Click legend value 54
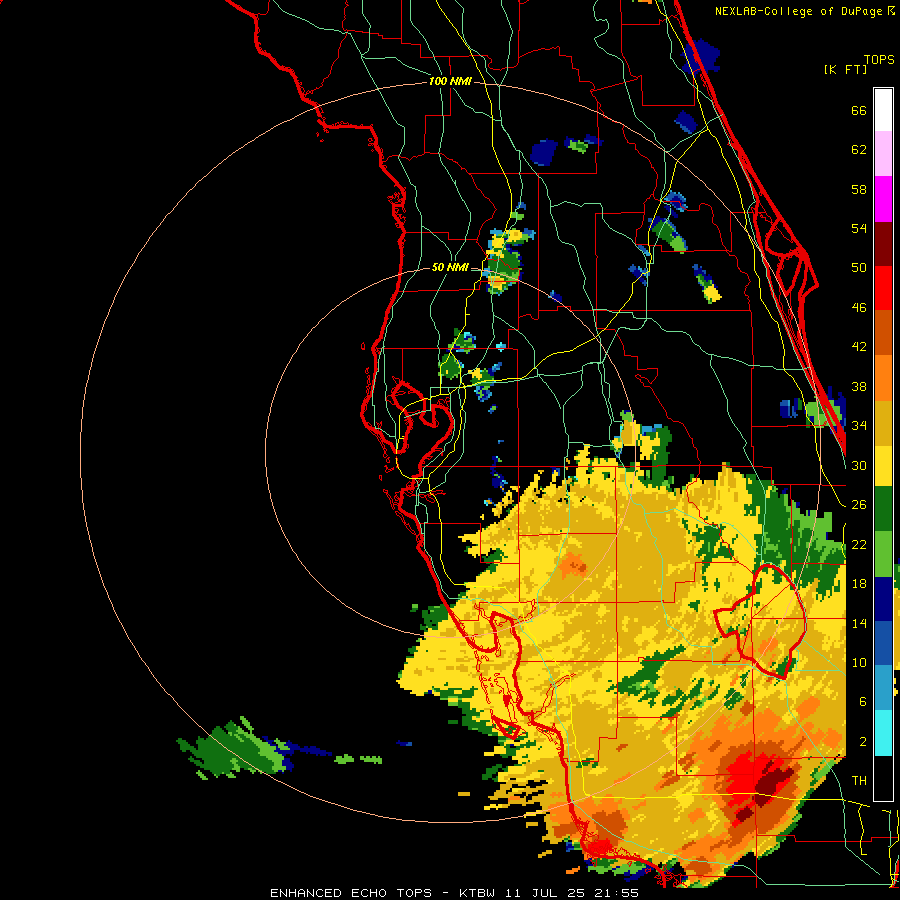Image resolution: width=900 pixels, height=900 pixels. pyautogui.click(x=859, y=228)
